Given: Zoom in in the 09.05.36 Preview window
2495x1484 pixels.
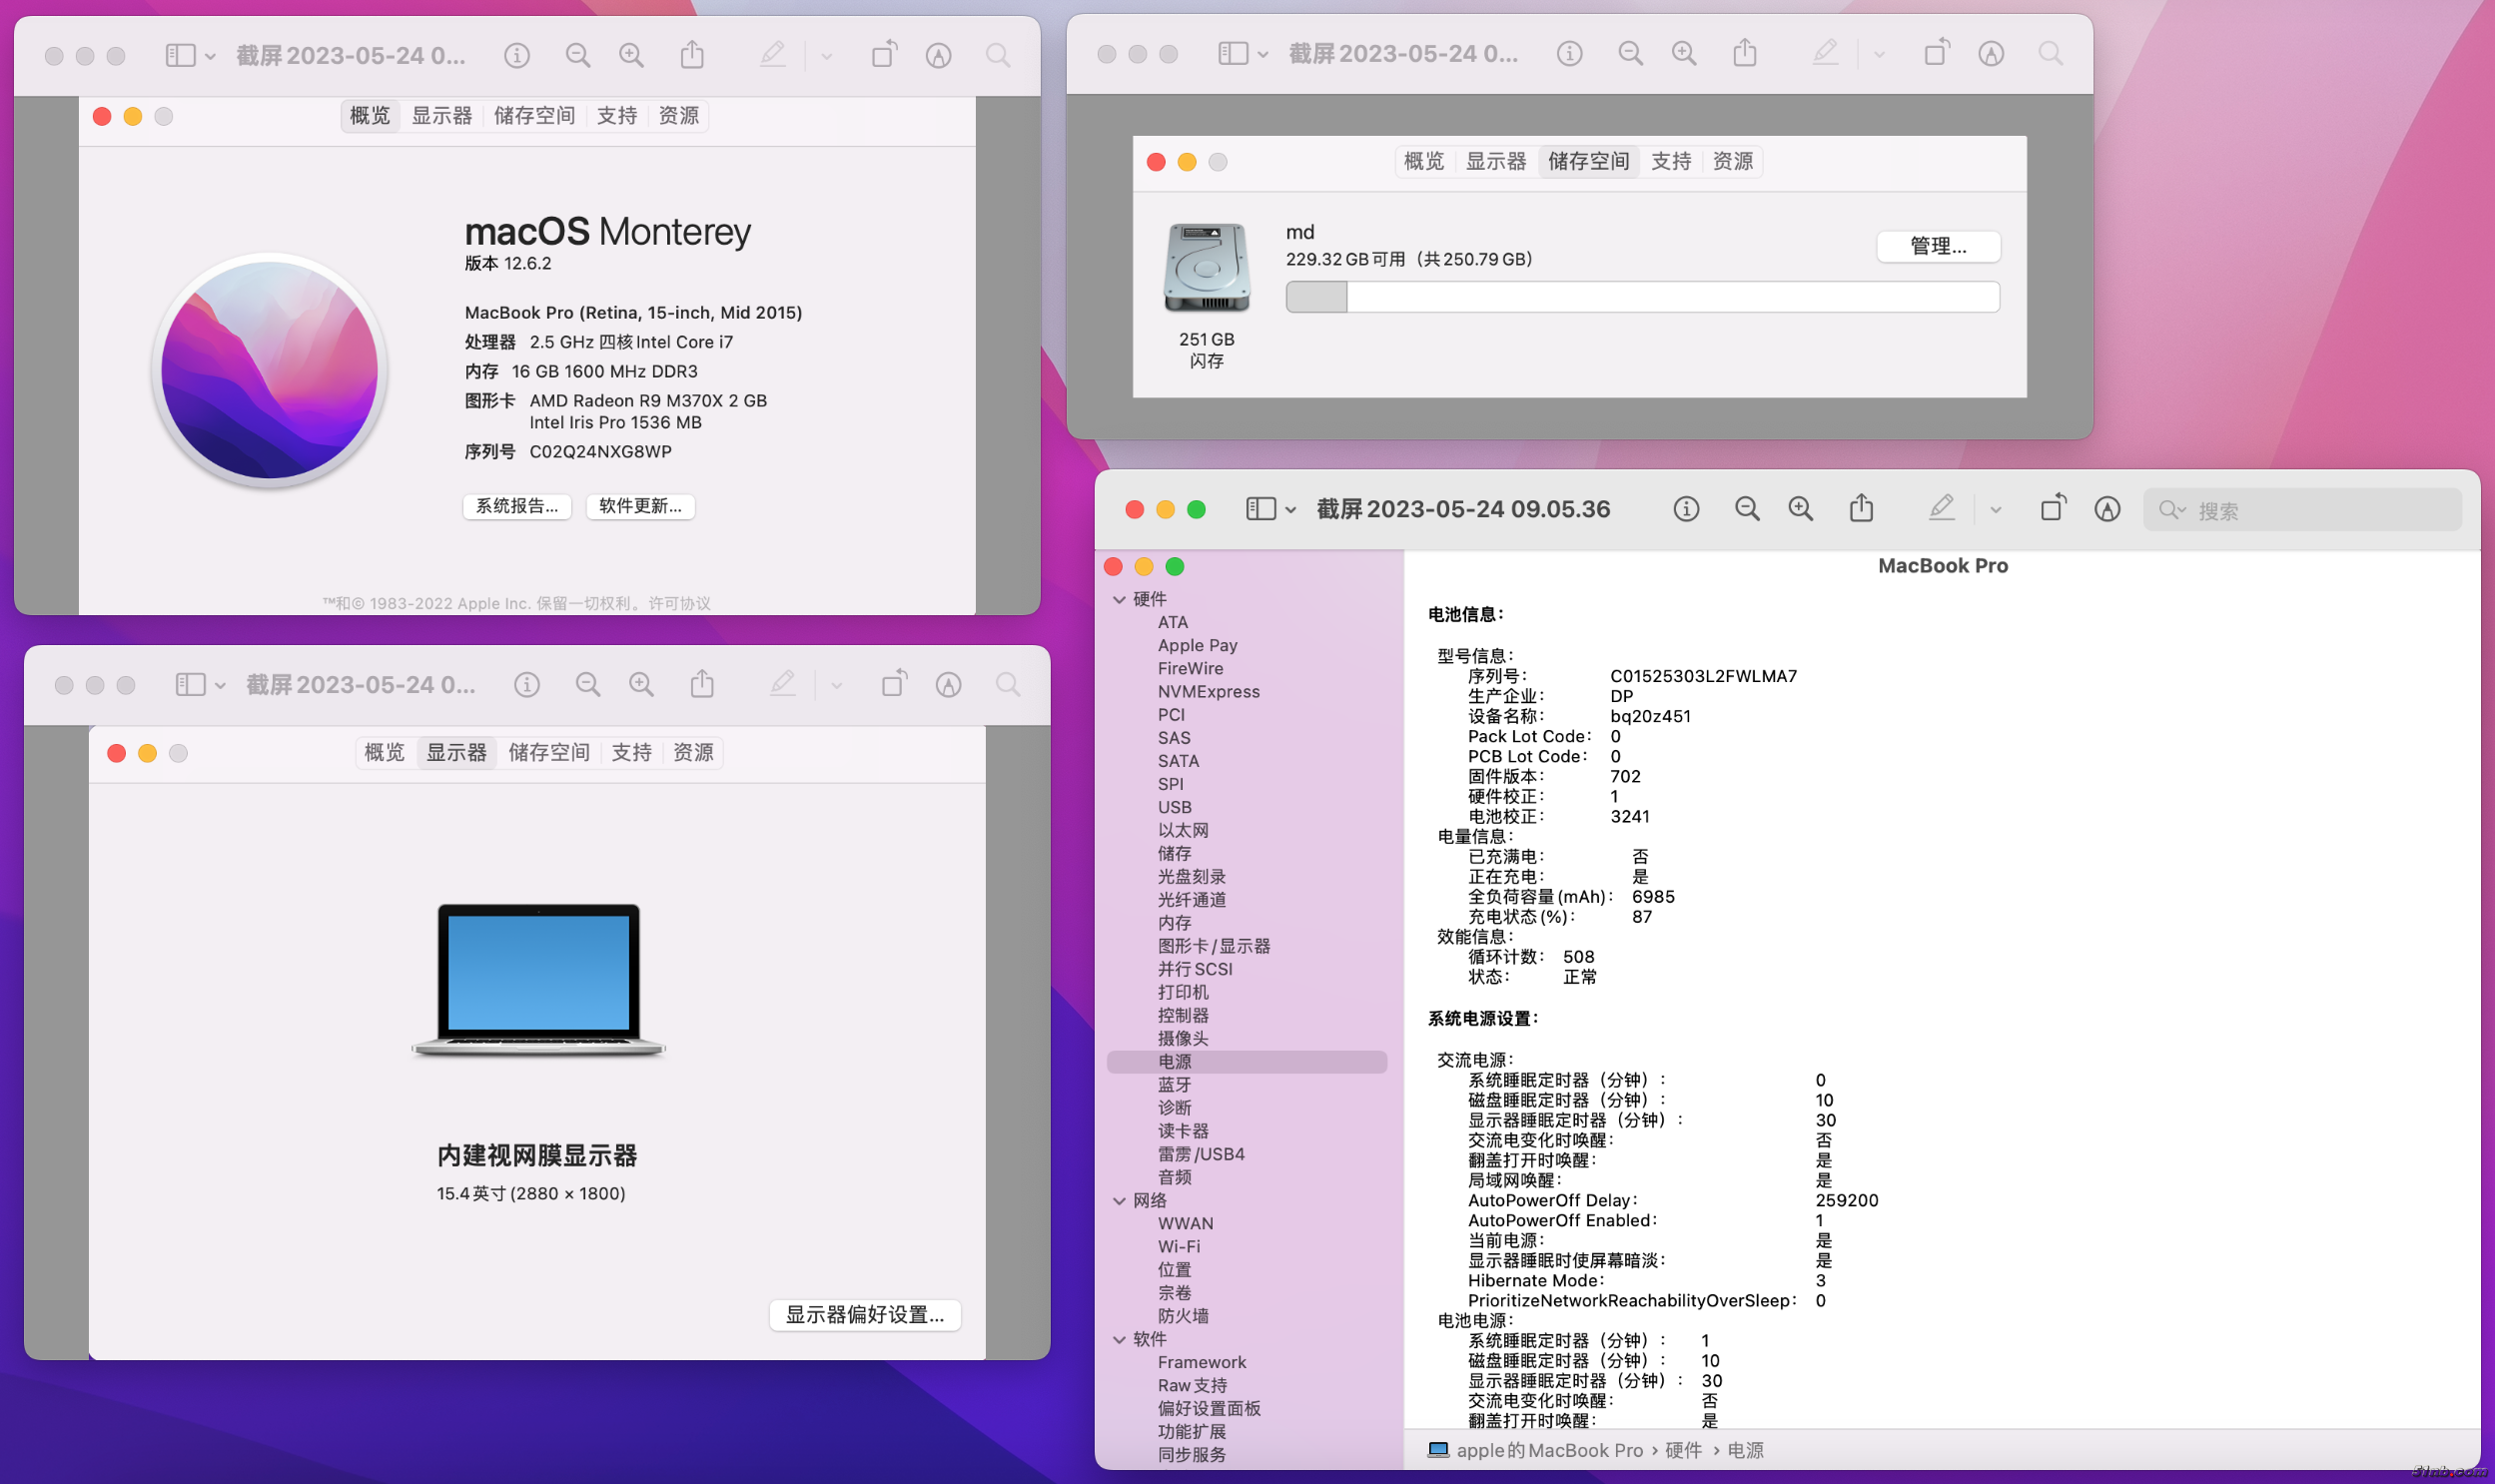Looking at the screenshot, I should point(1800,510).
